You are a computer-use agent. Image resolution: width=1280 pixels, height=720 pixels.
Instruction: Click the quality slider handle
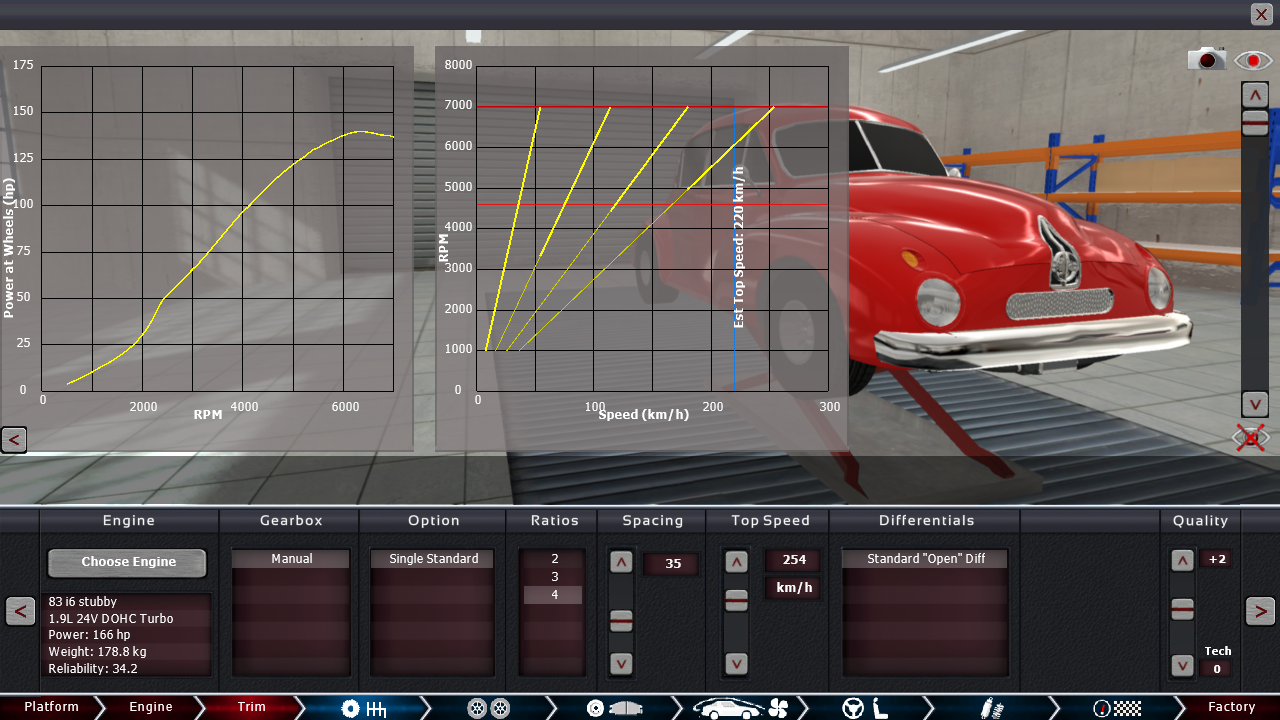[1183, 610]
